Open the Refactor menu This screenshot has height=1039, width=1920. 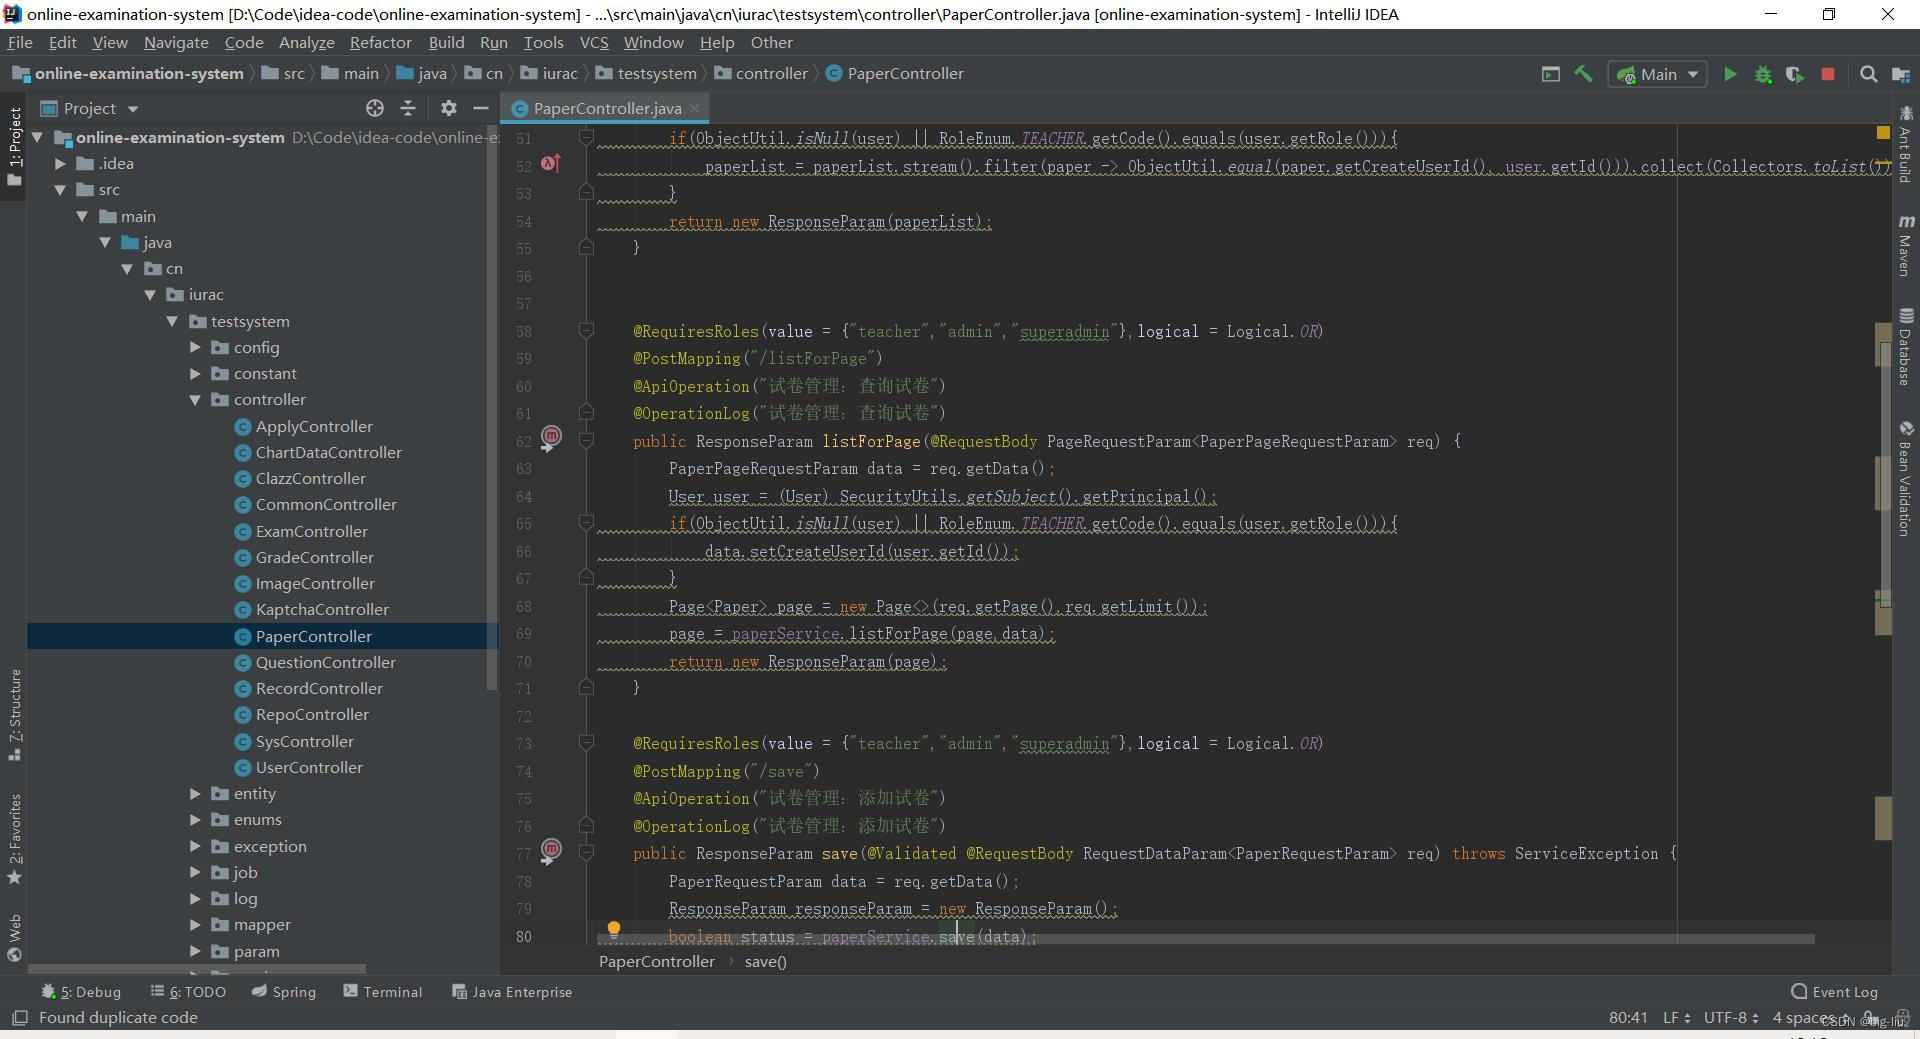pyautogui.click(x=380, y=42)
